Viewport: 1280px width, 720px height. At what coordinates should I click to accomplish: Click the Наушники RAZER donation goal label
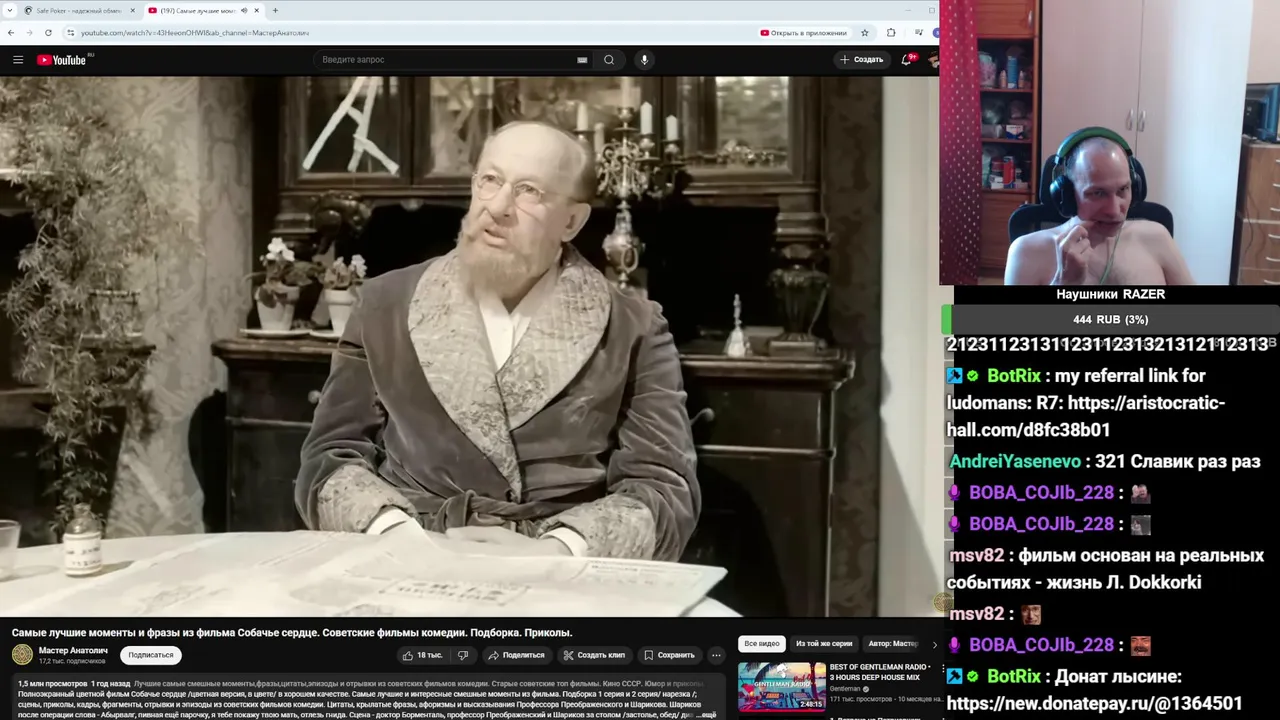coord(1110,294)
